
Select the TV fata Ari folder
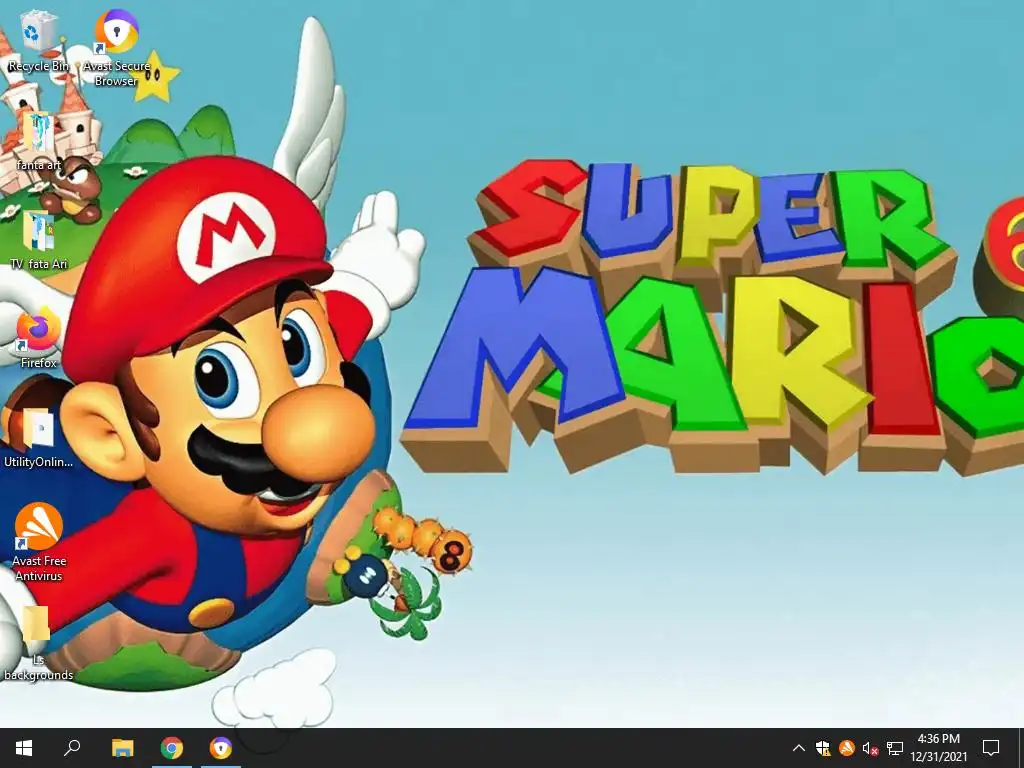click(x=39, y=240)
